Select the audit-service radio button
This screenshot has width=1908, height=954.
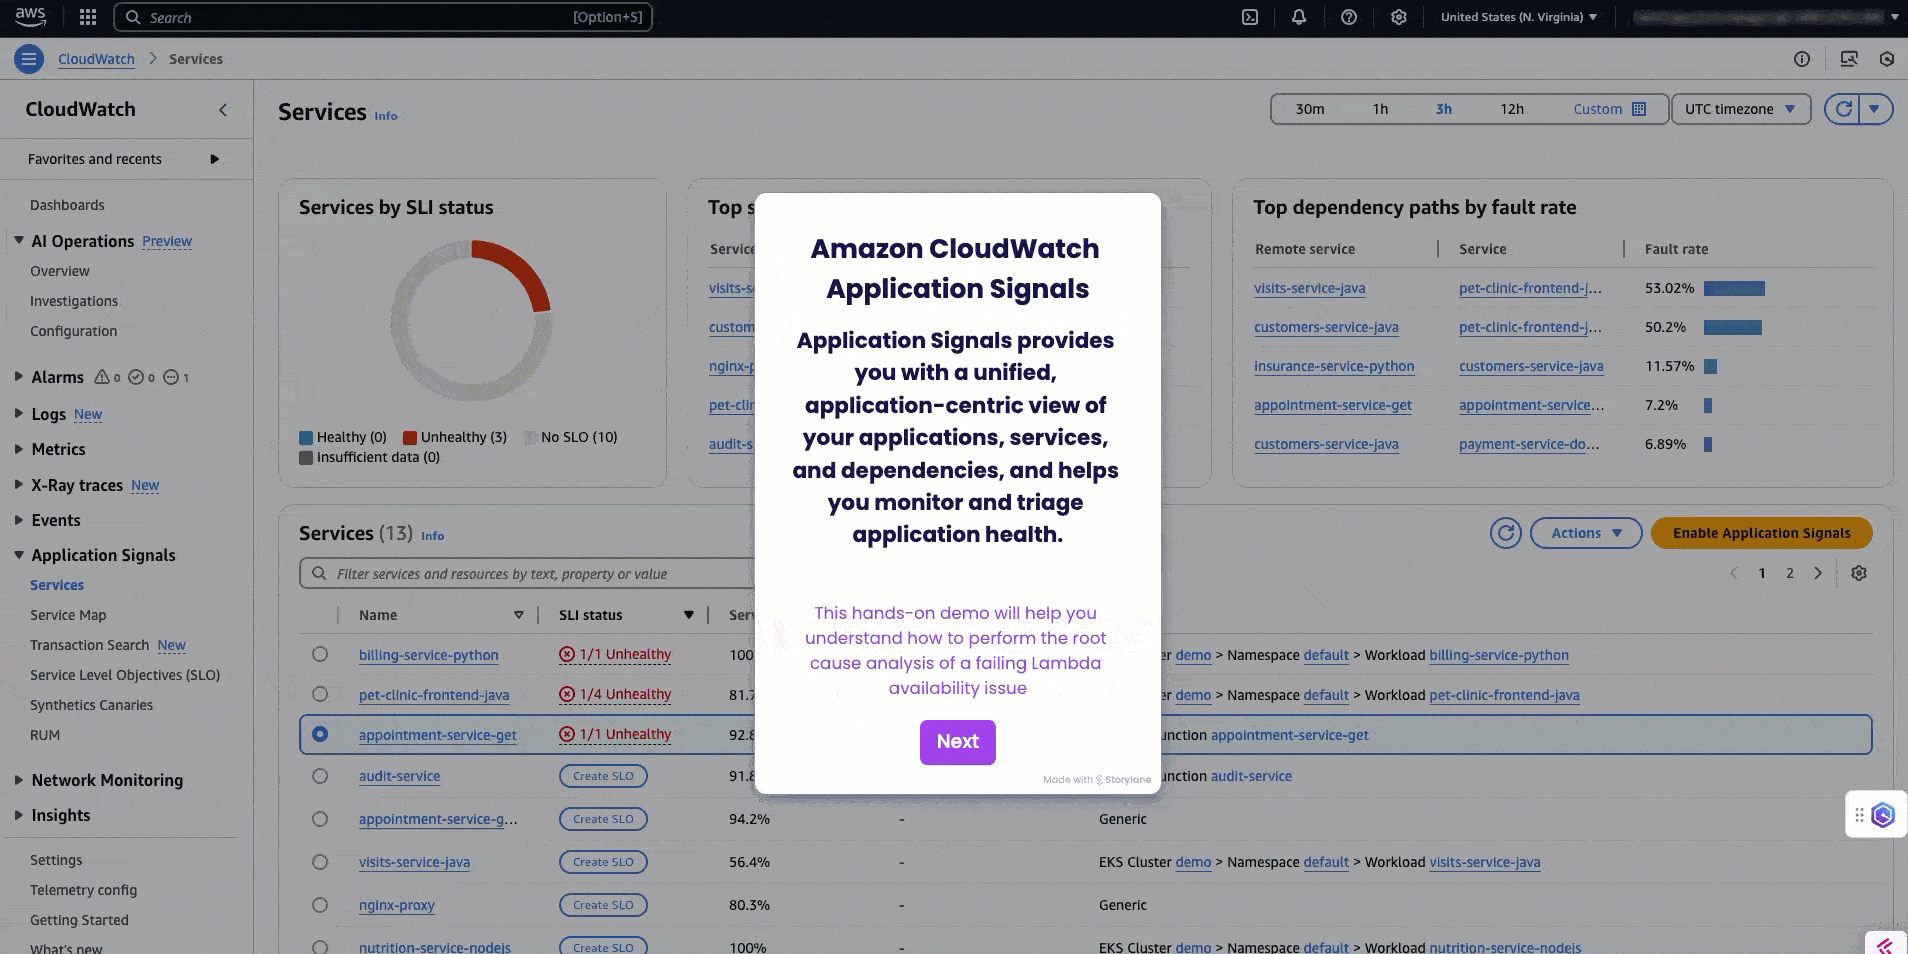pyautogui.click(x=320, y=776)
